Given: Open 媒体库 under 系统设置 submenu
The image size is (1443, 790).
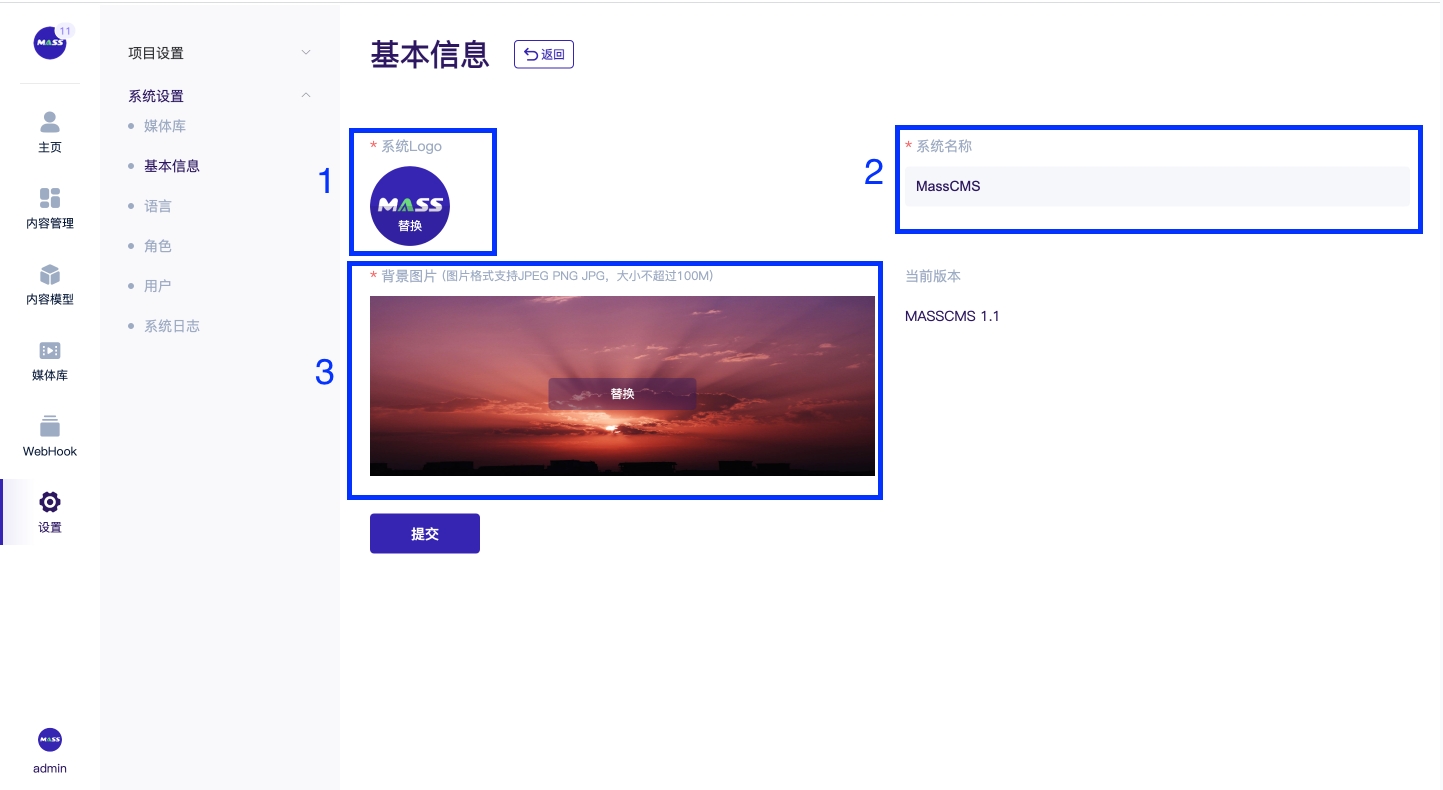Looking at the screenshot, I should pos(165,126).
